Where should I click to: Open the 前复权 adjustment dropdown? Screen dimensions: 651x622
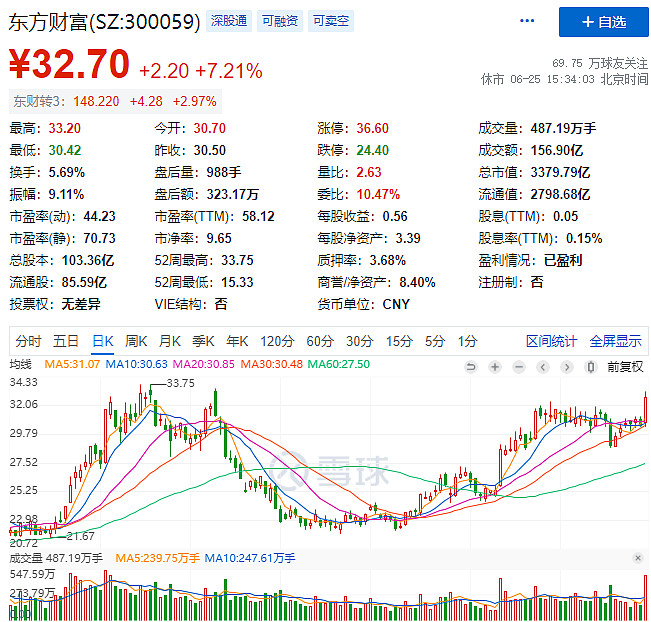(x=625, y=367)
